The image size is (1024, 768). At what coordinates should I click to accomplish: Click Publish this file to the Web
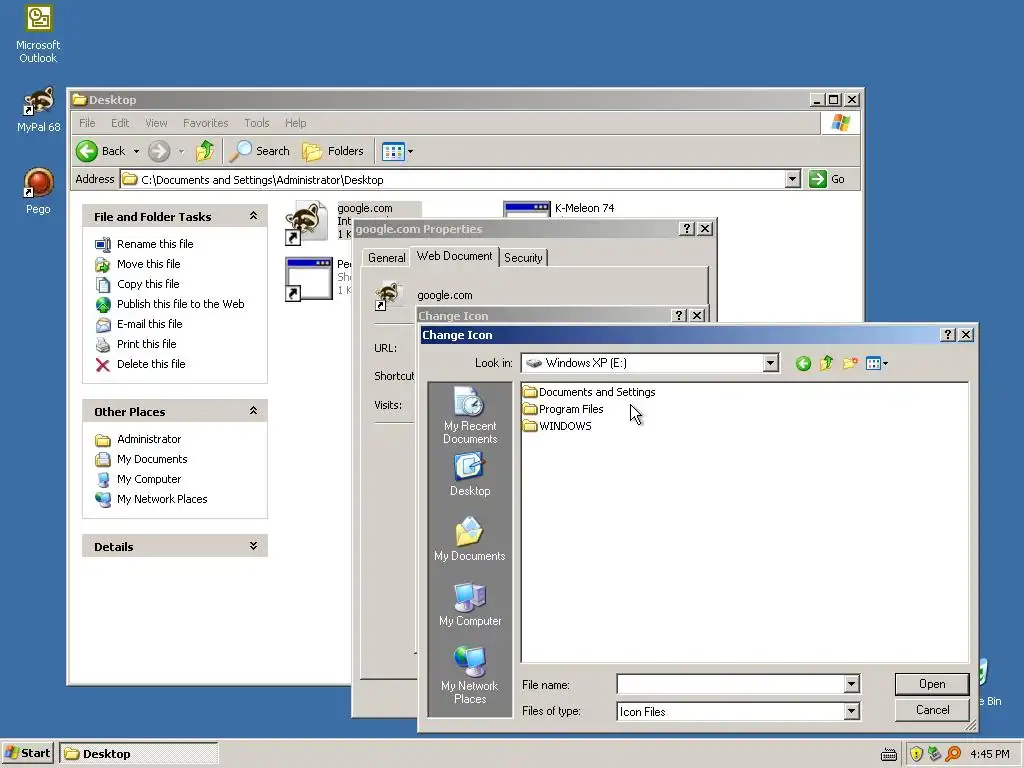click(x=170, y=304)
